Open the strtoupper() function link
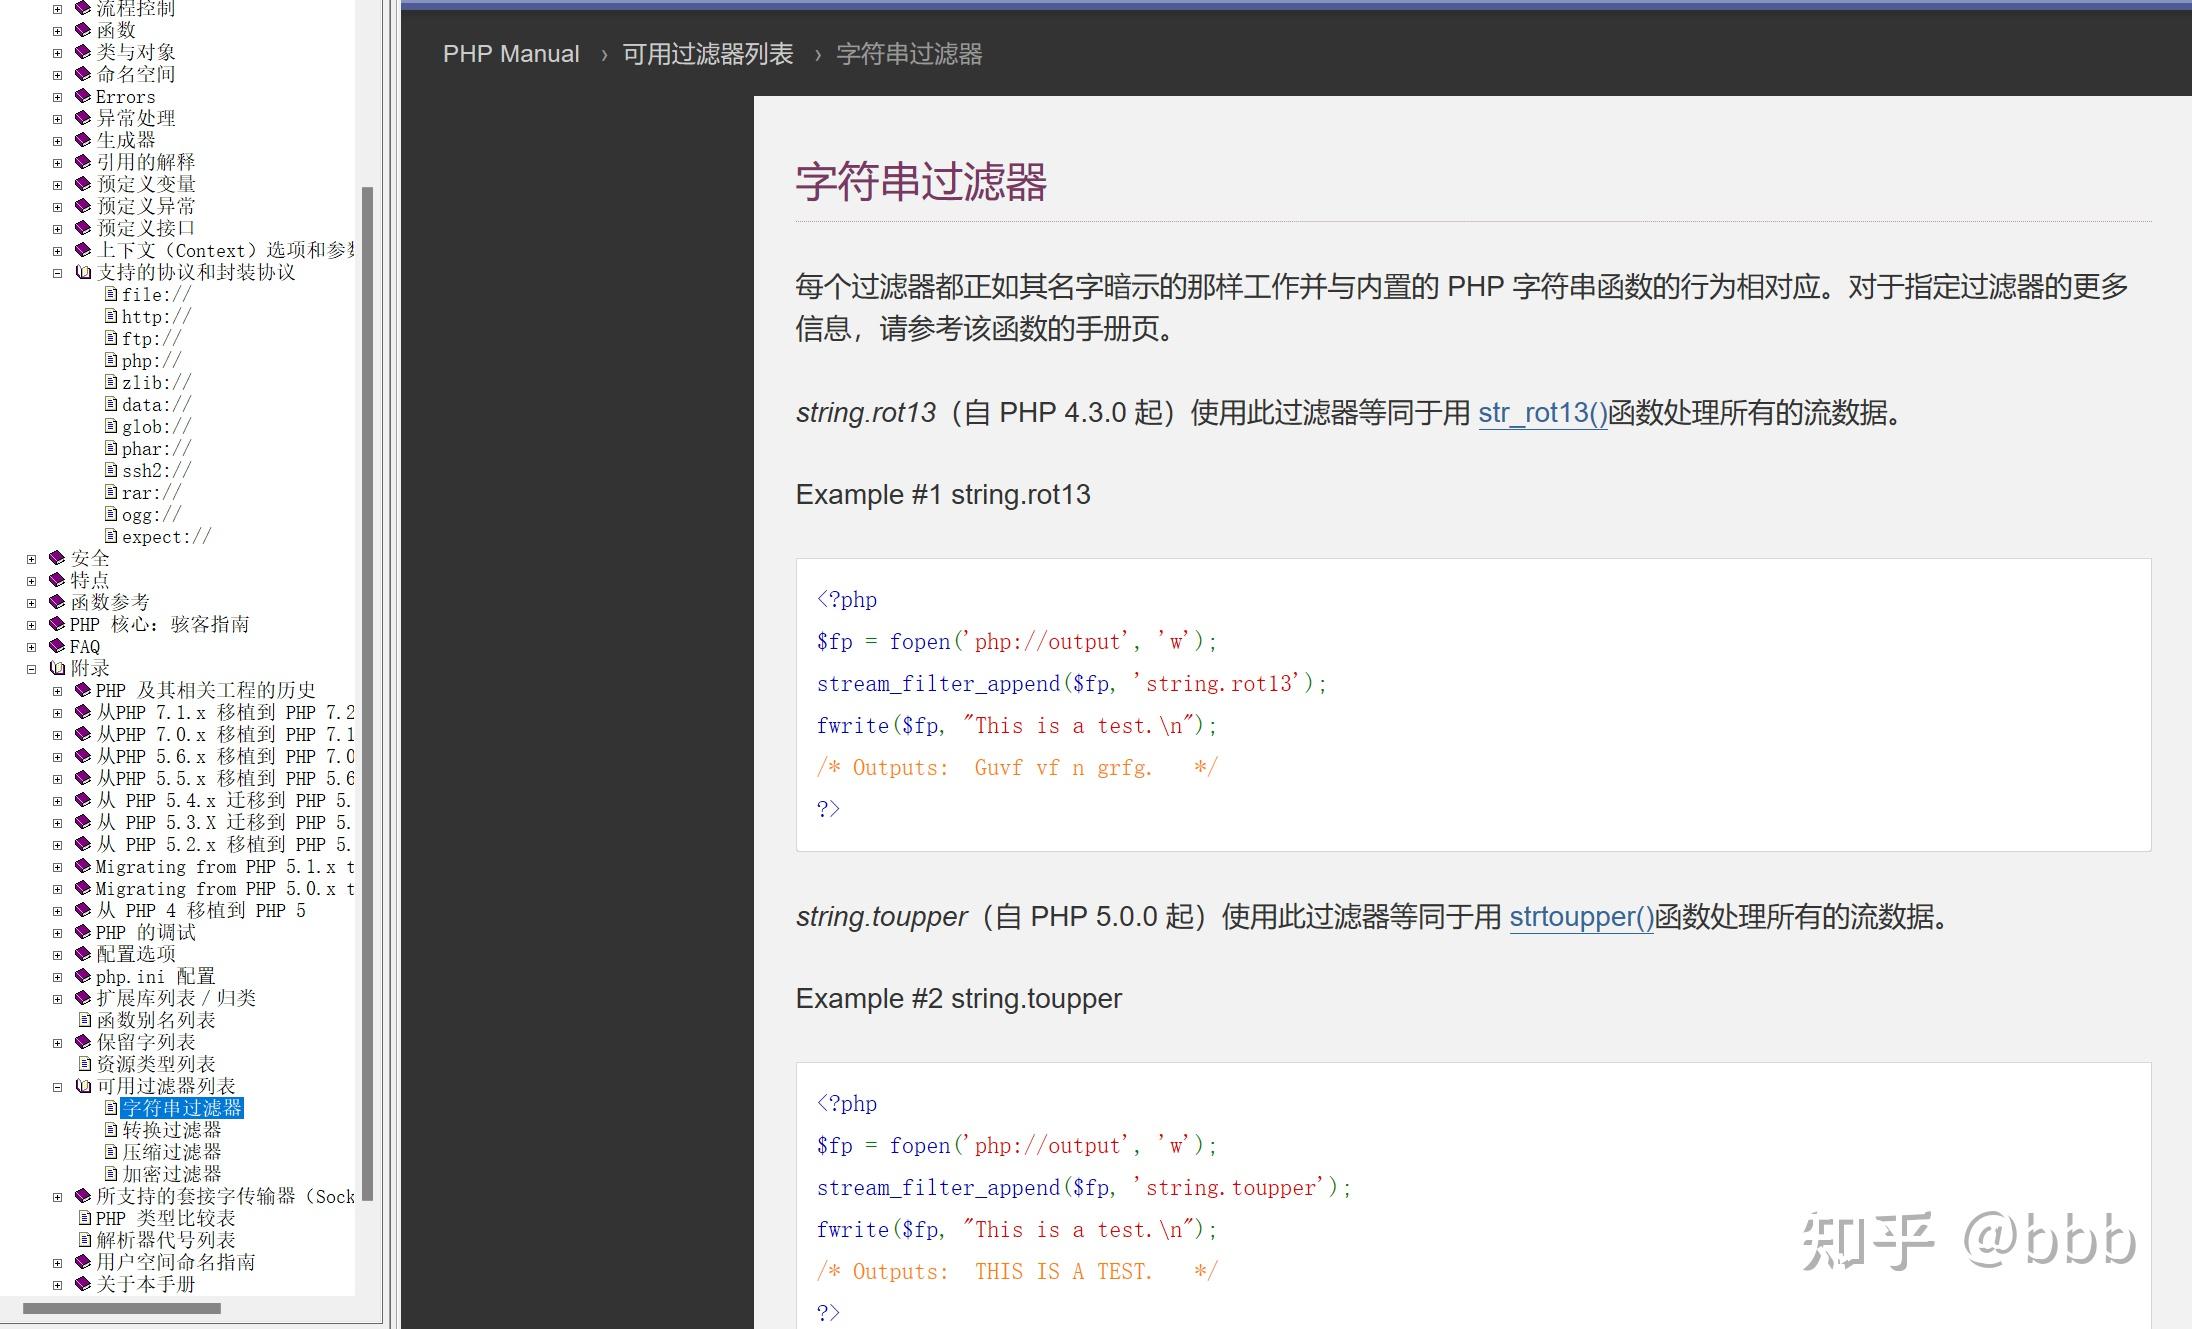 click(1582, 917)
